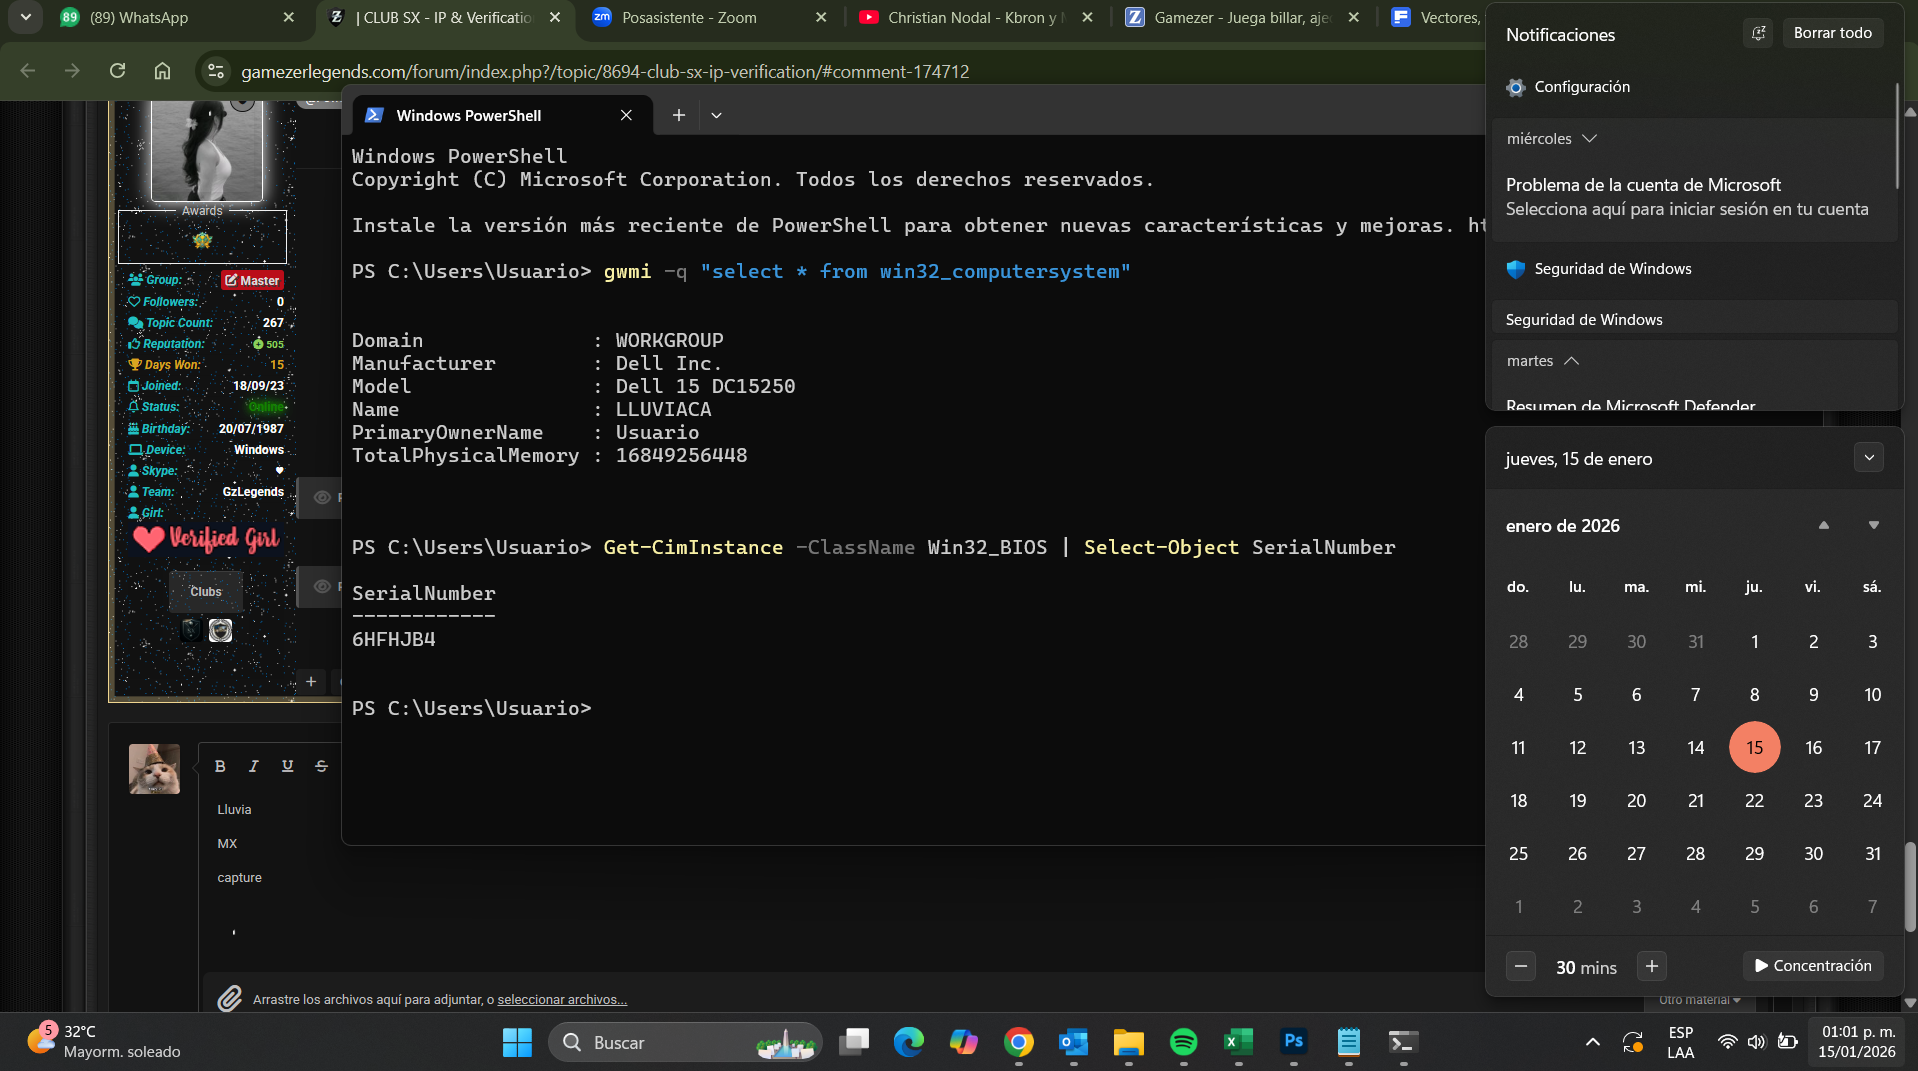Open Photoshop from the taskbar
The height and width of the screenshot is (1071, 1918).
(1294, 1042)
